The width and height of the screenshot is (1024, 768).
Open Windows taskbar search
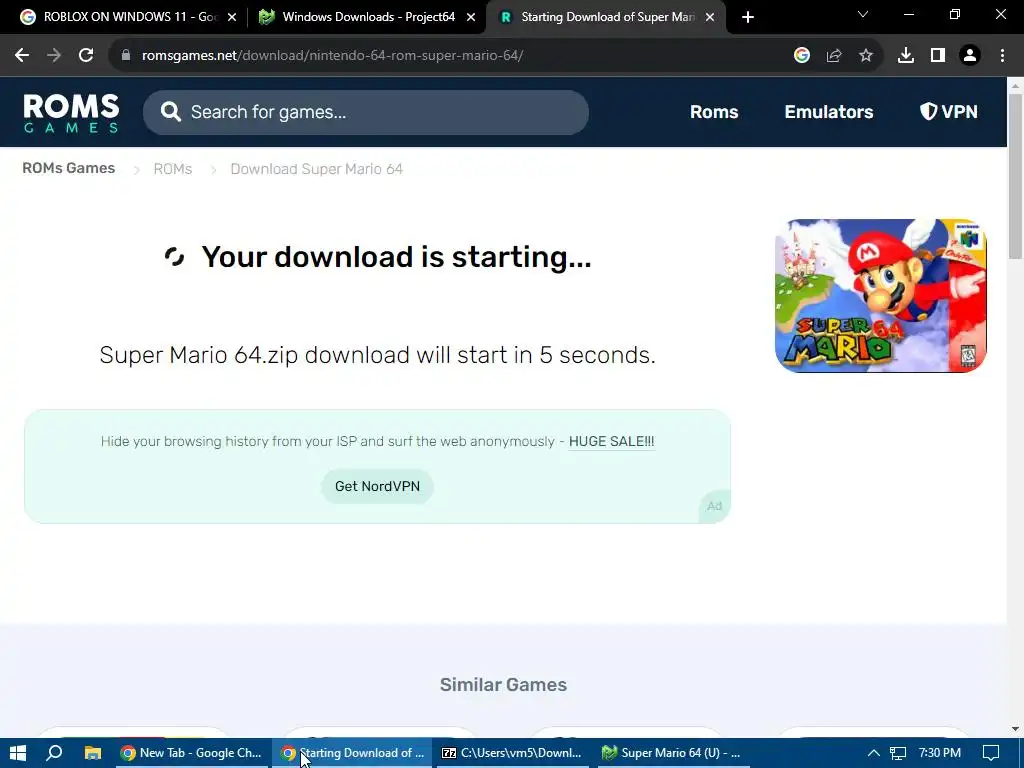coord(54,753)
